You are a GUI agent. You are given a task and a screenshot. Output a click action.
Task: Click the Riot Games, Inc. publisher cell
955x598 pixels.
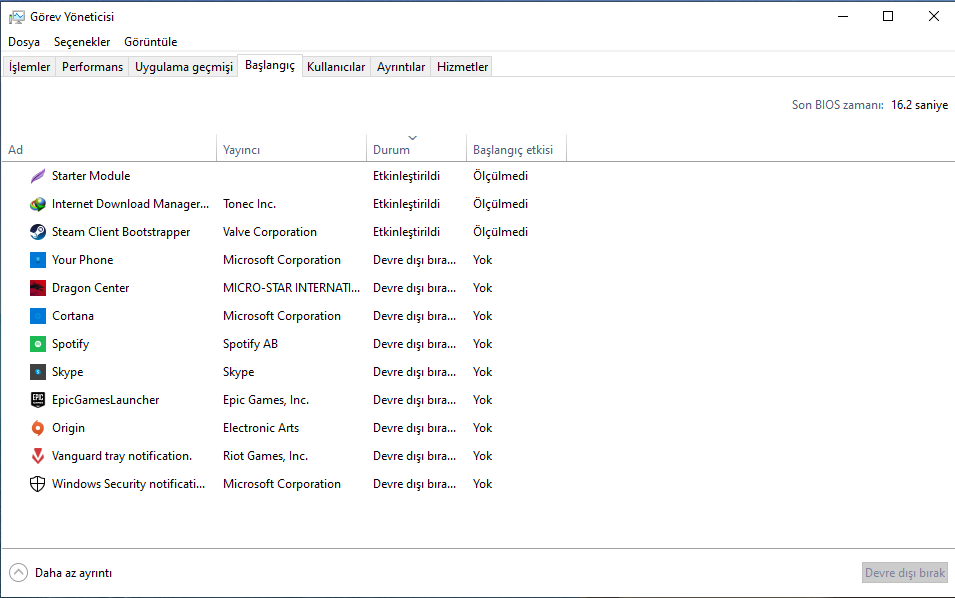[265, 456]
